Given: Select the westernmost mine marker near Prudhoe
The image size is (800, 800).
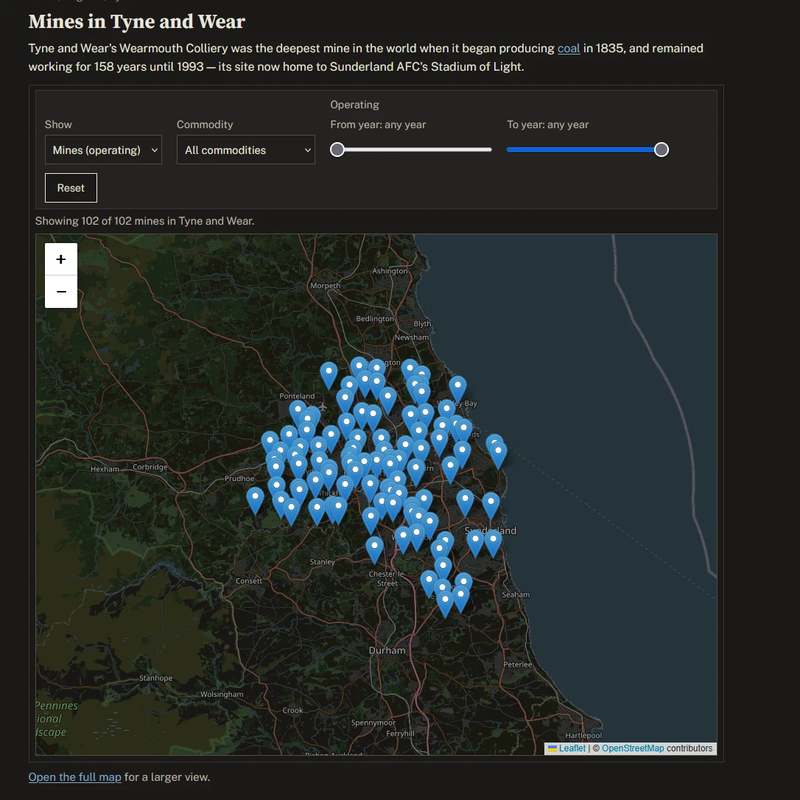Looking at the screenshot, I should (255, 500).
